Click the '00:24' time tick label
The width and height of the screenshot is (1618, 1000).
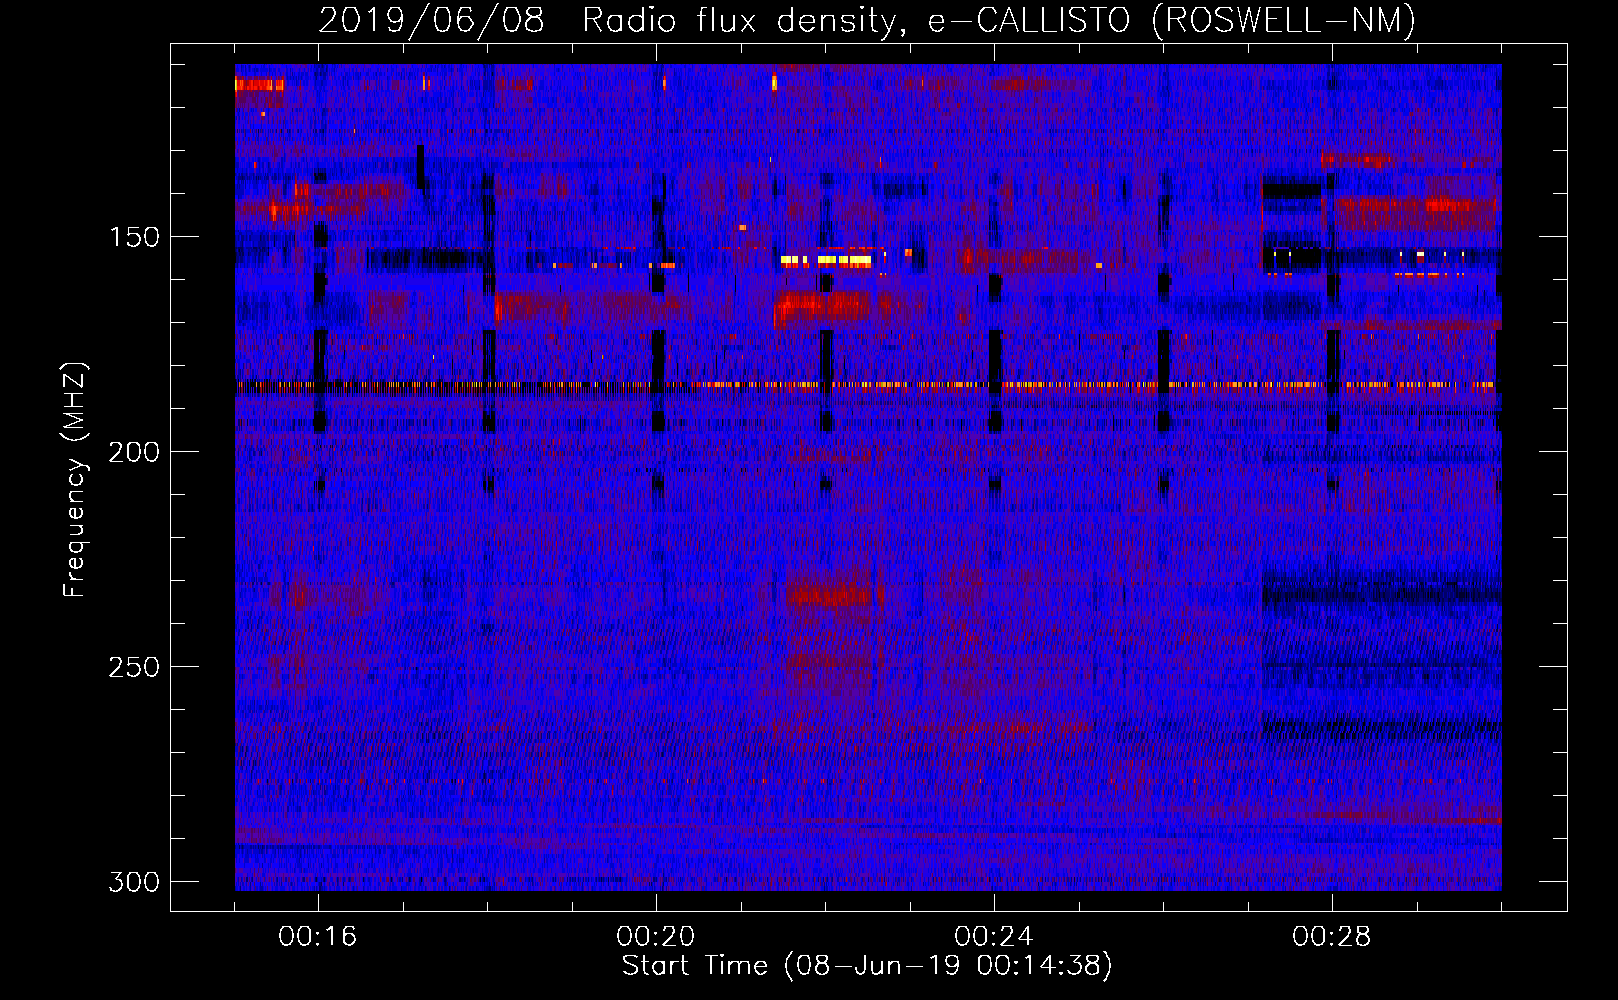(x=994, y=936)
